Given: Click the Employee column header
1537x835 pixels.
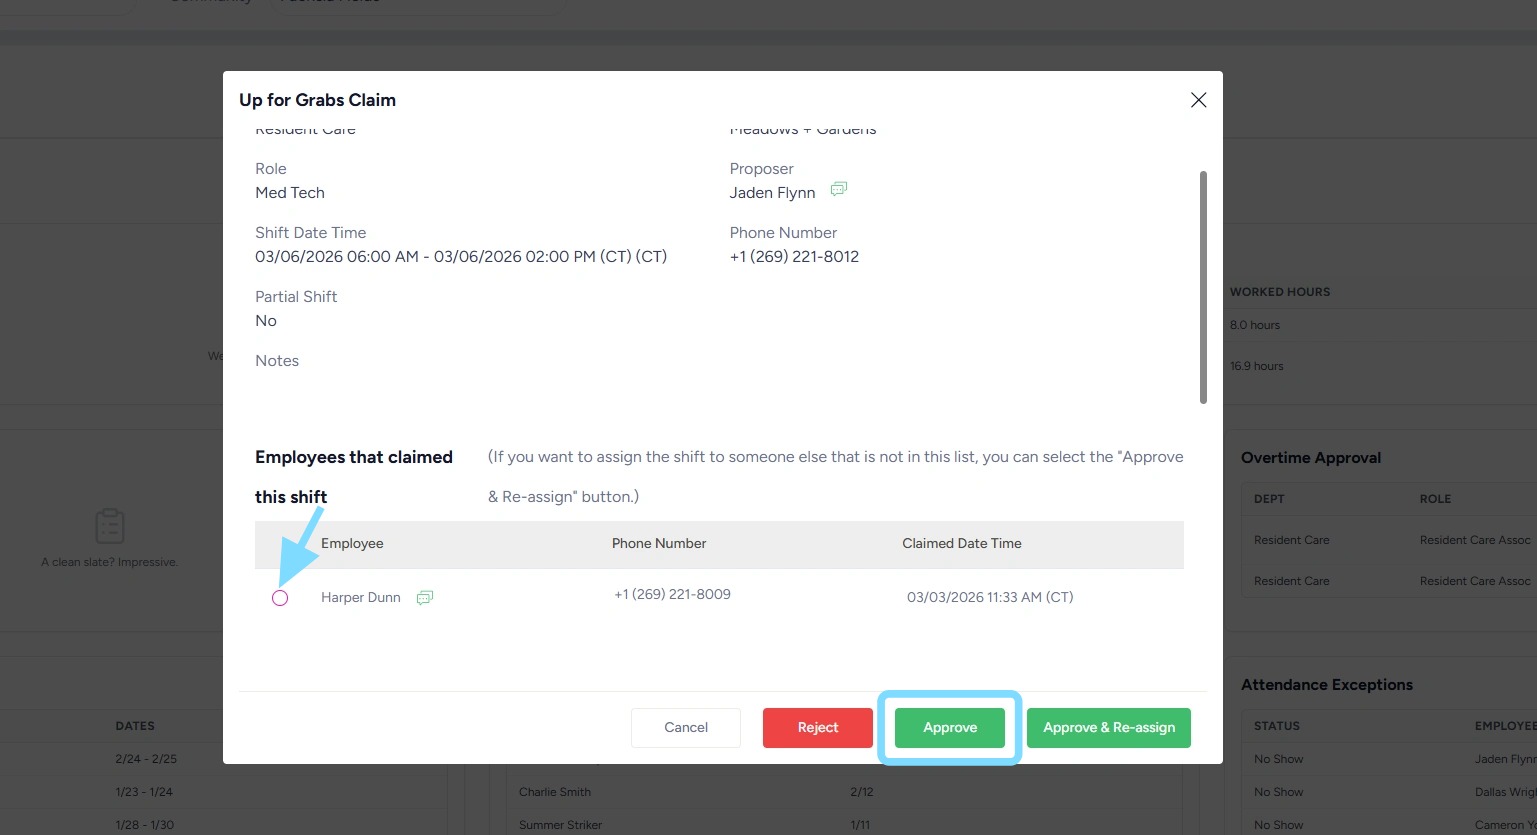Looking at the screenshot, I should [352, 544].
